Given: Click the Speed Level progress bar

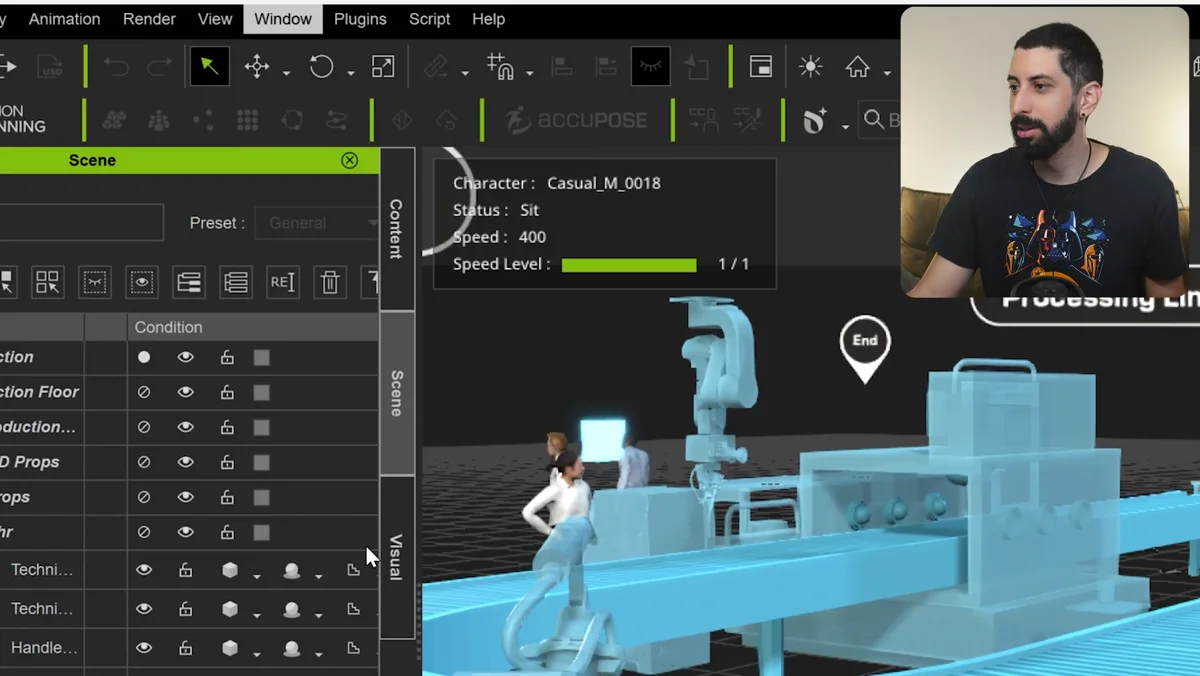Looking at the screenshot, I should (628, 264).
